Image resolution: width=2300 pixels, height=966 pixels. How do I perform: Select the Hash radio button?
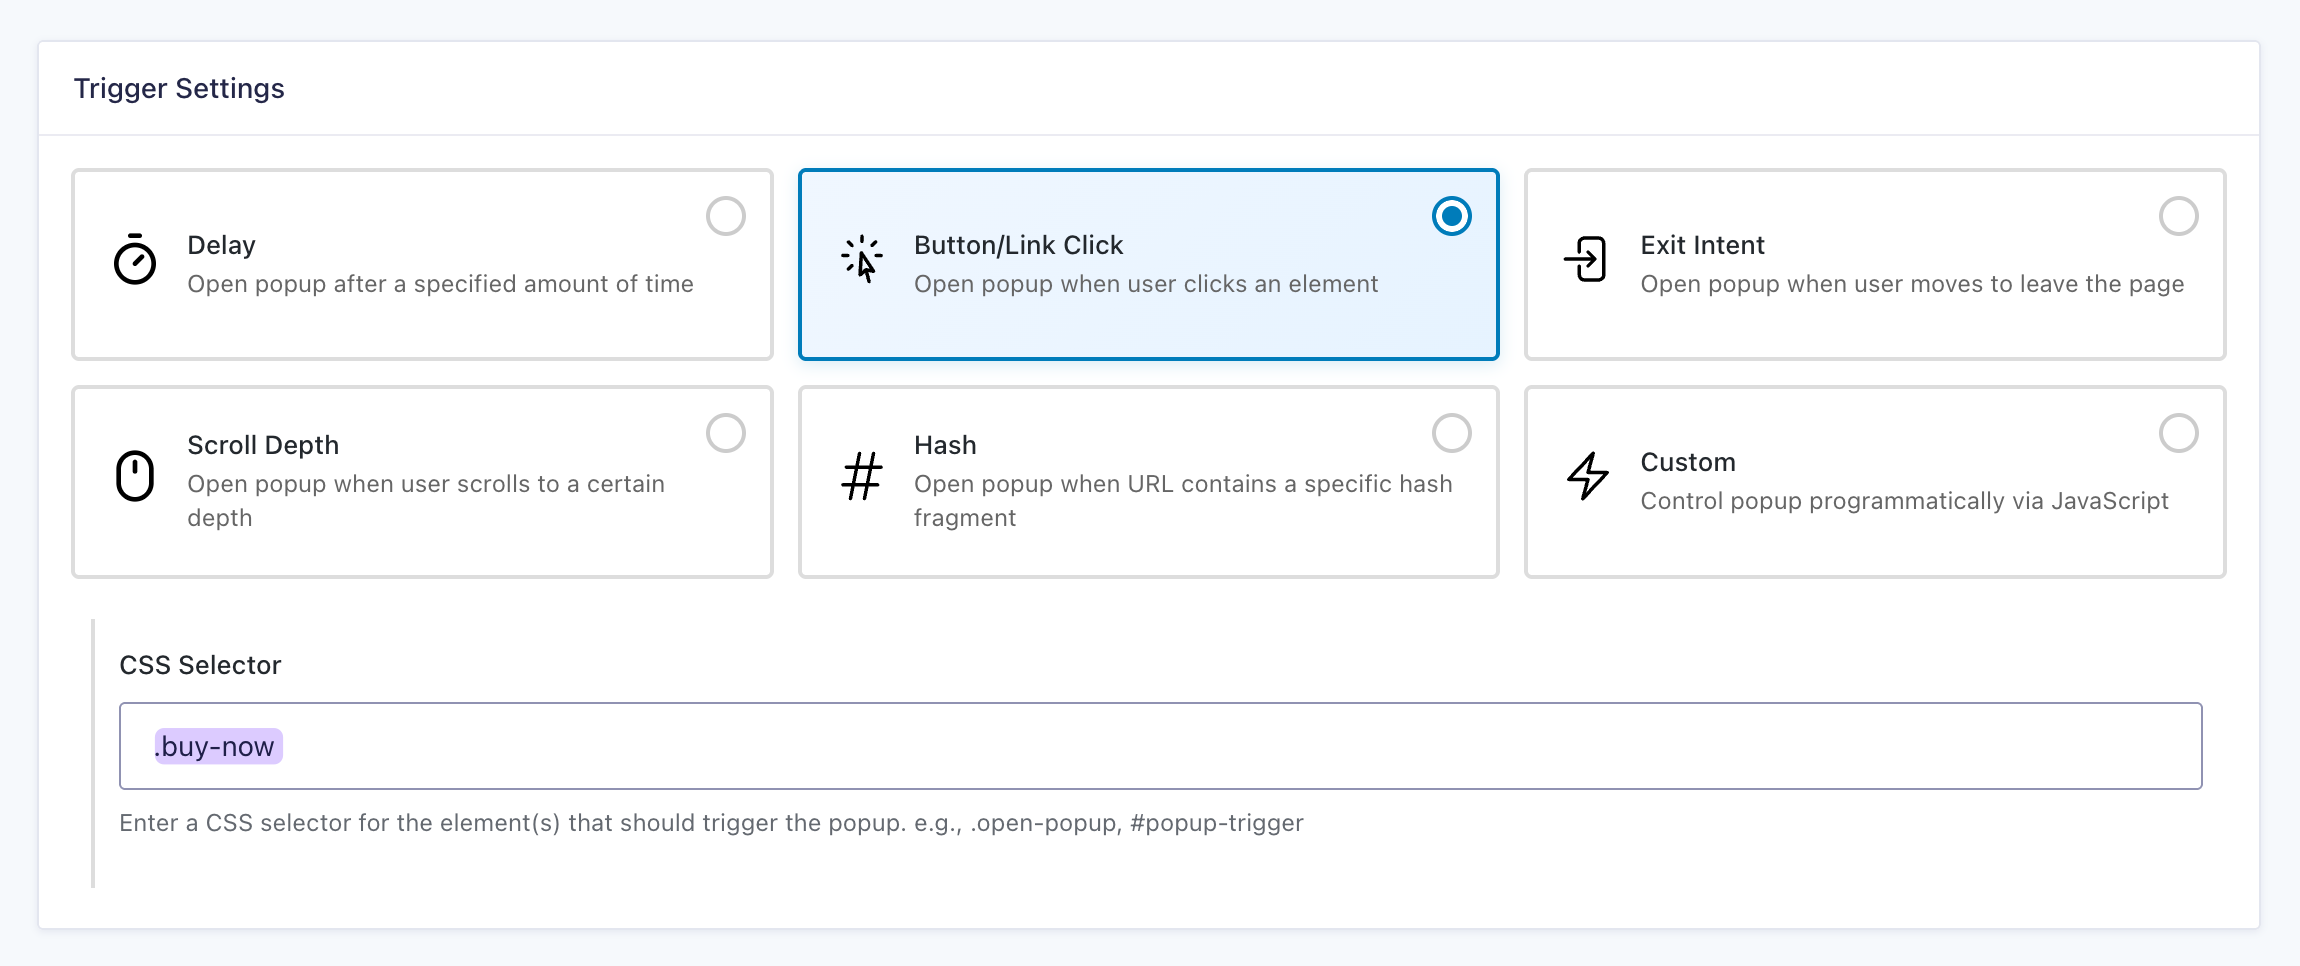1451,433
